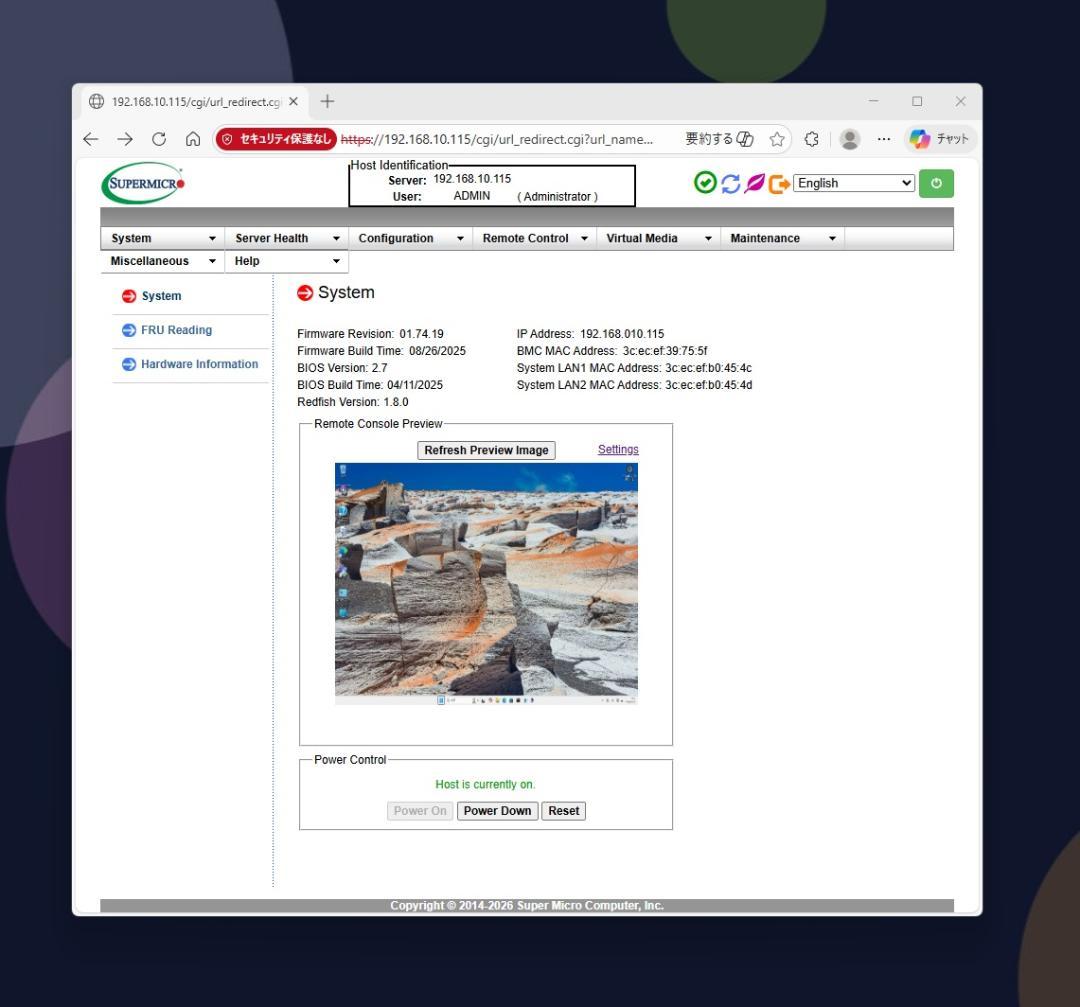Select Hardware Information in the sidebar
Image resolution: width=1080 pixels, height=1007 pixels.
click(198, 364)
